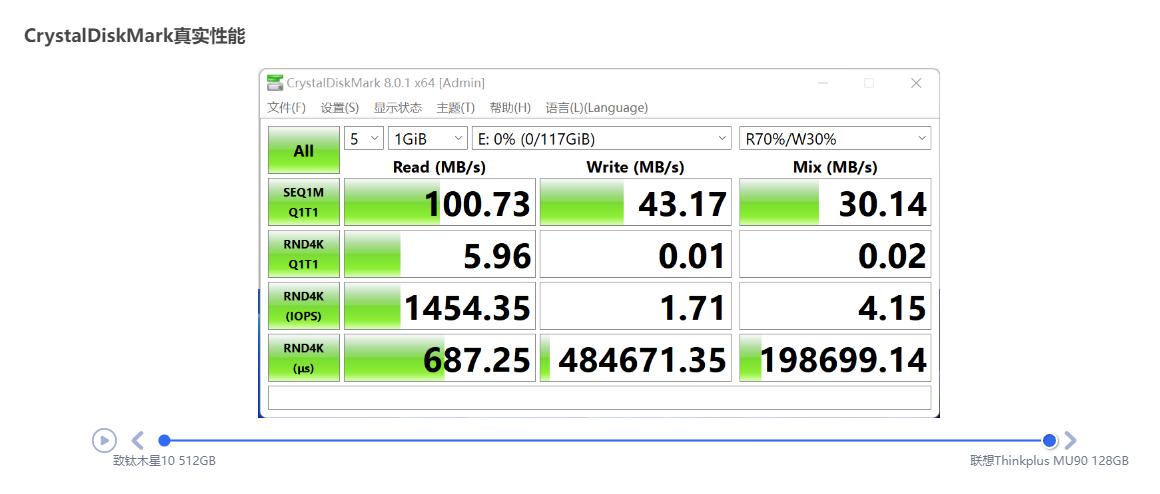Click the 0.01 RND4K write value
This screenshot has width=1160, height=494.
click(635, 254)
